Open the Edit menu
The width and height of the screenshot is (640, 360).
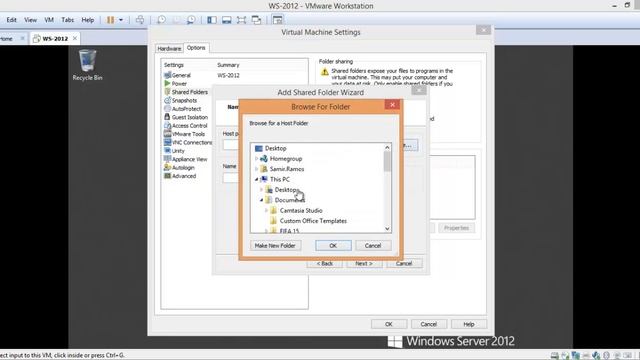click(x=11, y=20)
